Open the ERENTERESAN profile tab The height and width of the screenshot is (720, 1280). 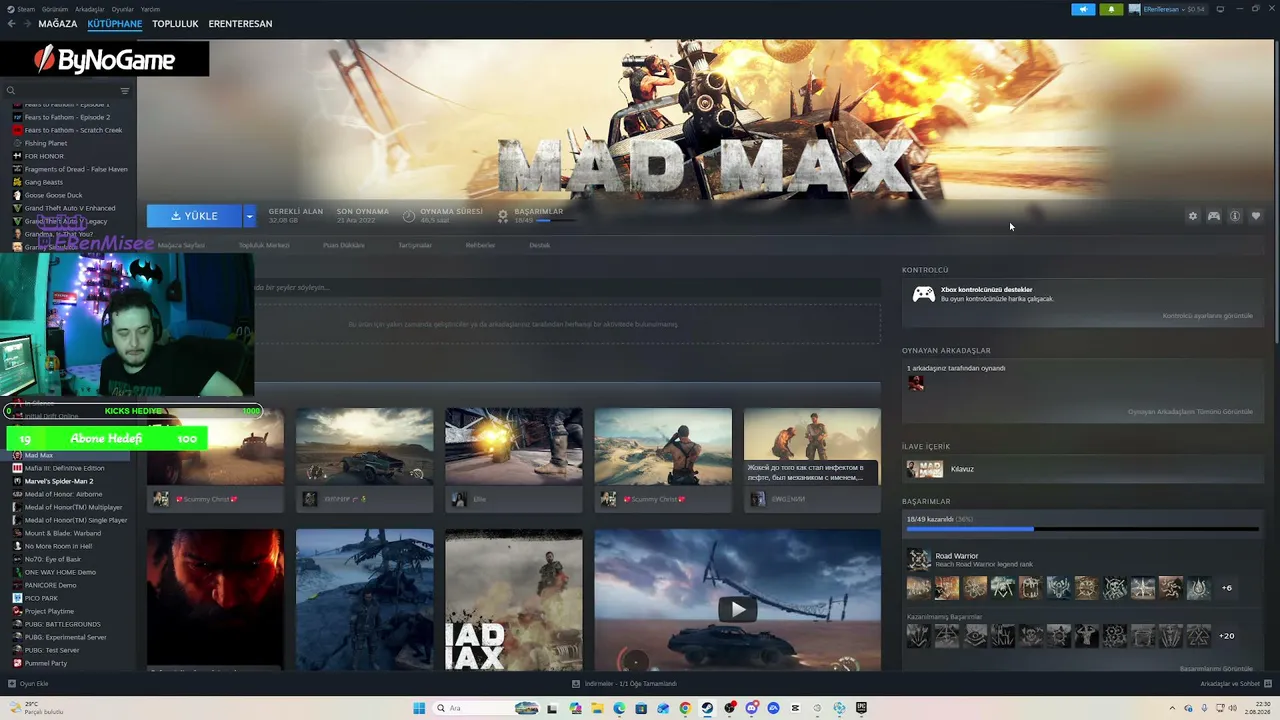point(240,24)
